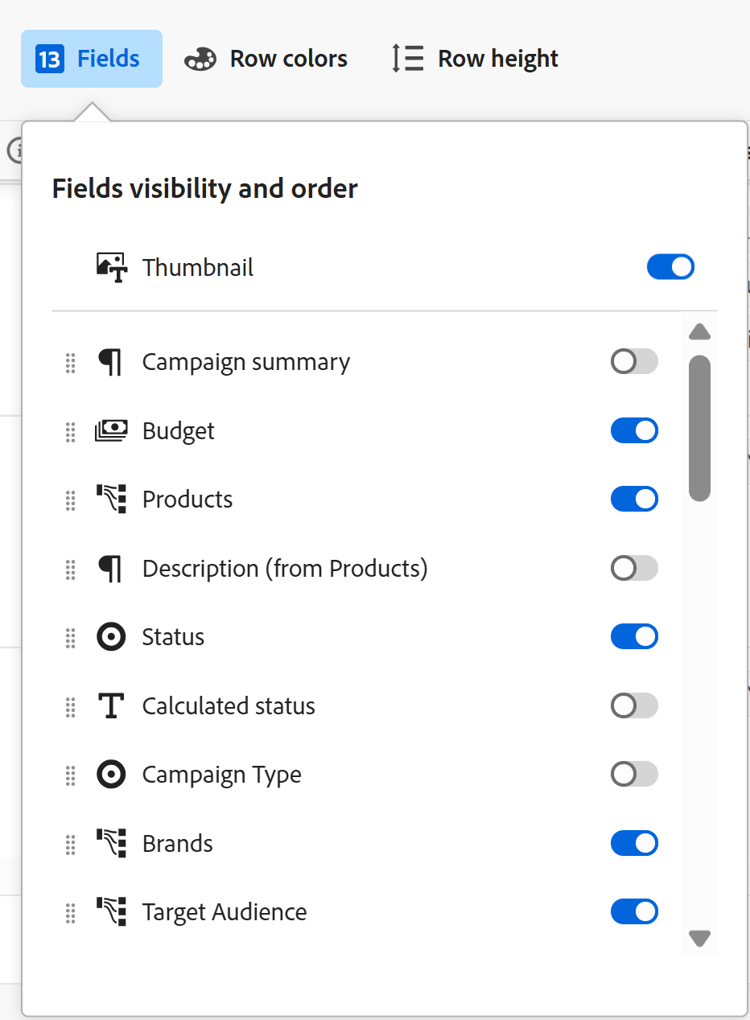Viewport: 750px width, 1020px height.
Task: Click the Fields count icon
Action: pos(49,59)
